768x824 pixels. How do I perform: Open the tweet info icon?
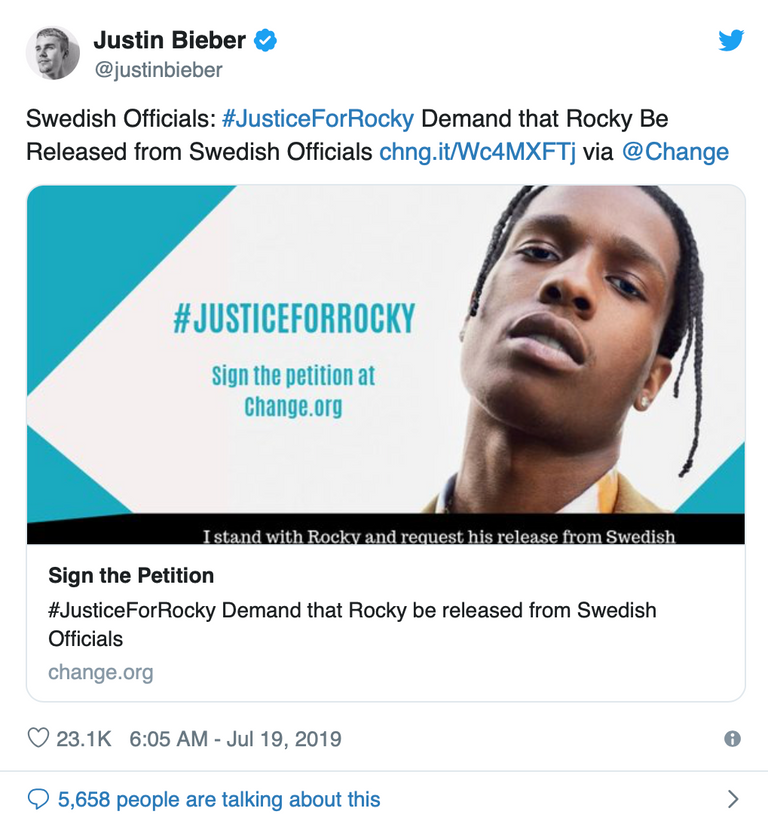(732, 739)
